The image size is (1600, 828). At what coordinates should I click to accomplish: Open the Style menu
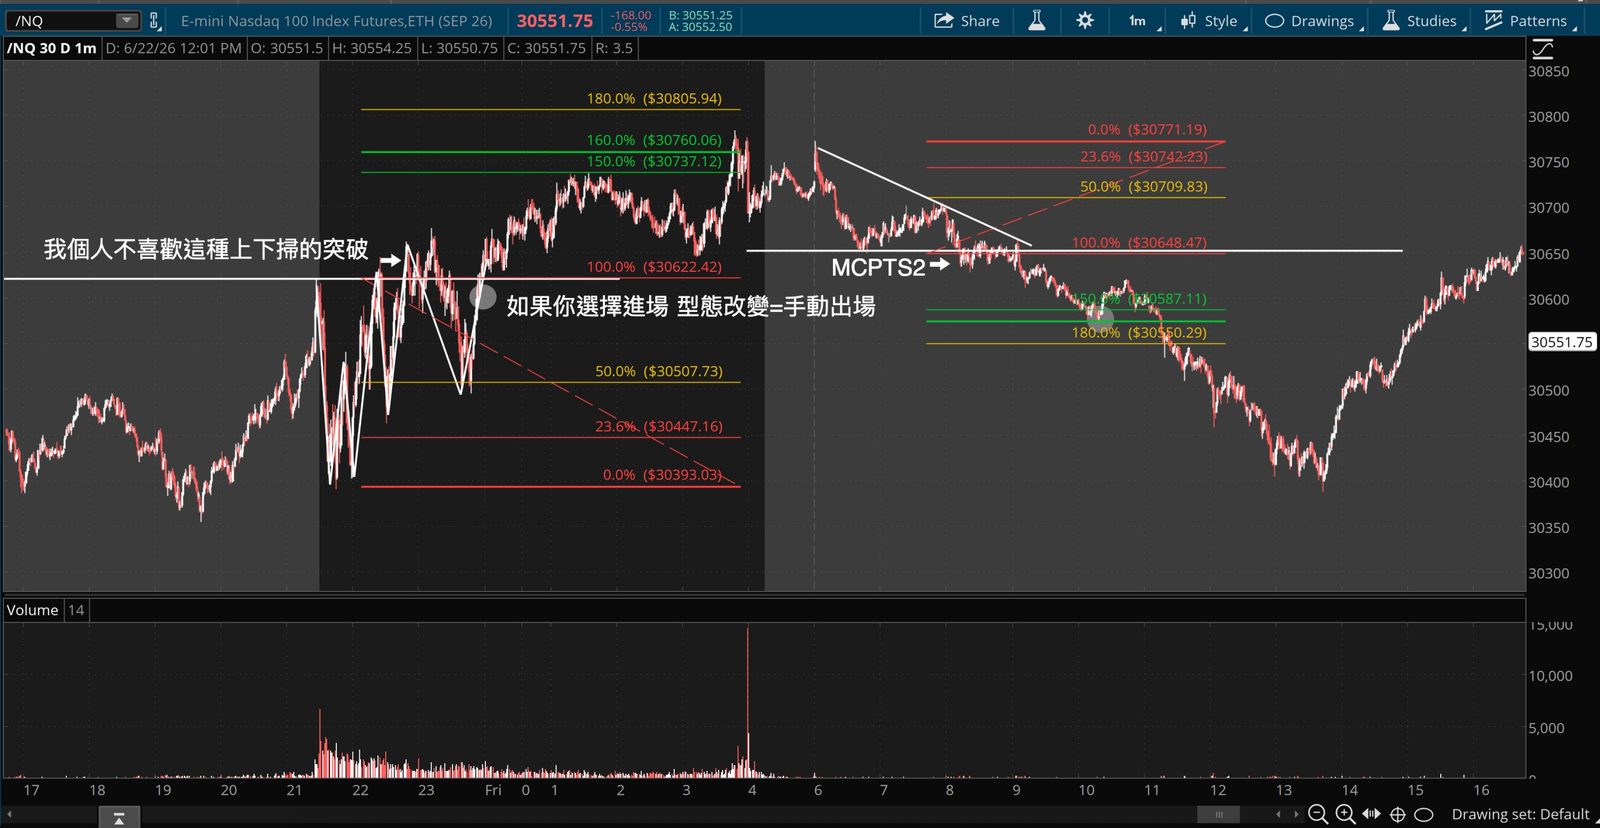tap(1212, 20)
